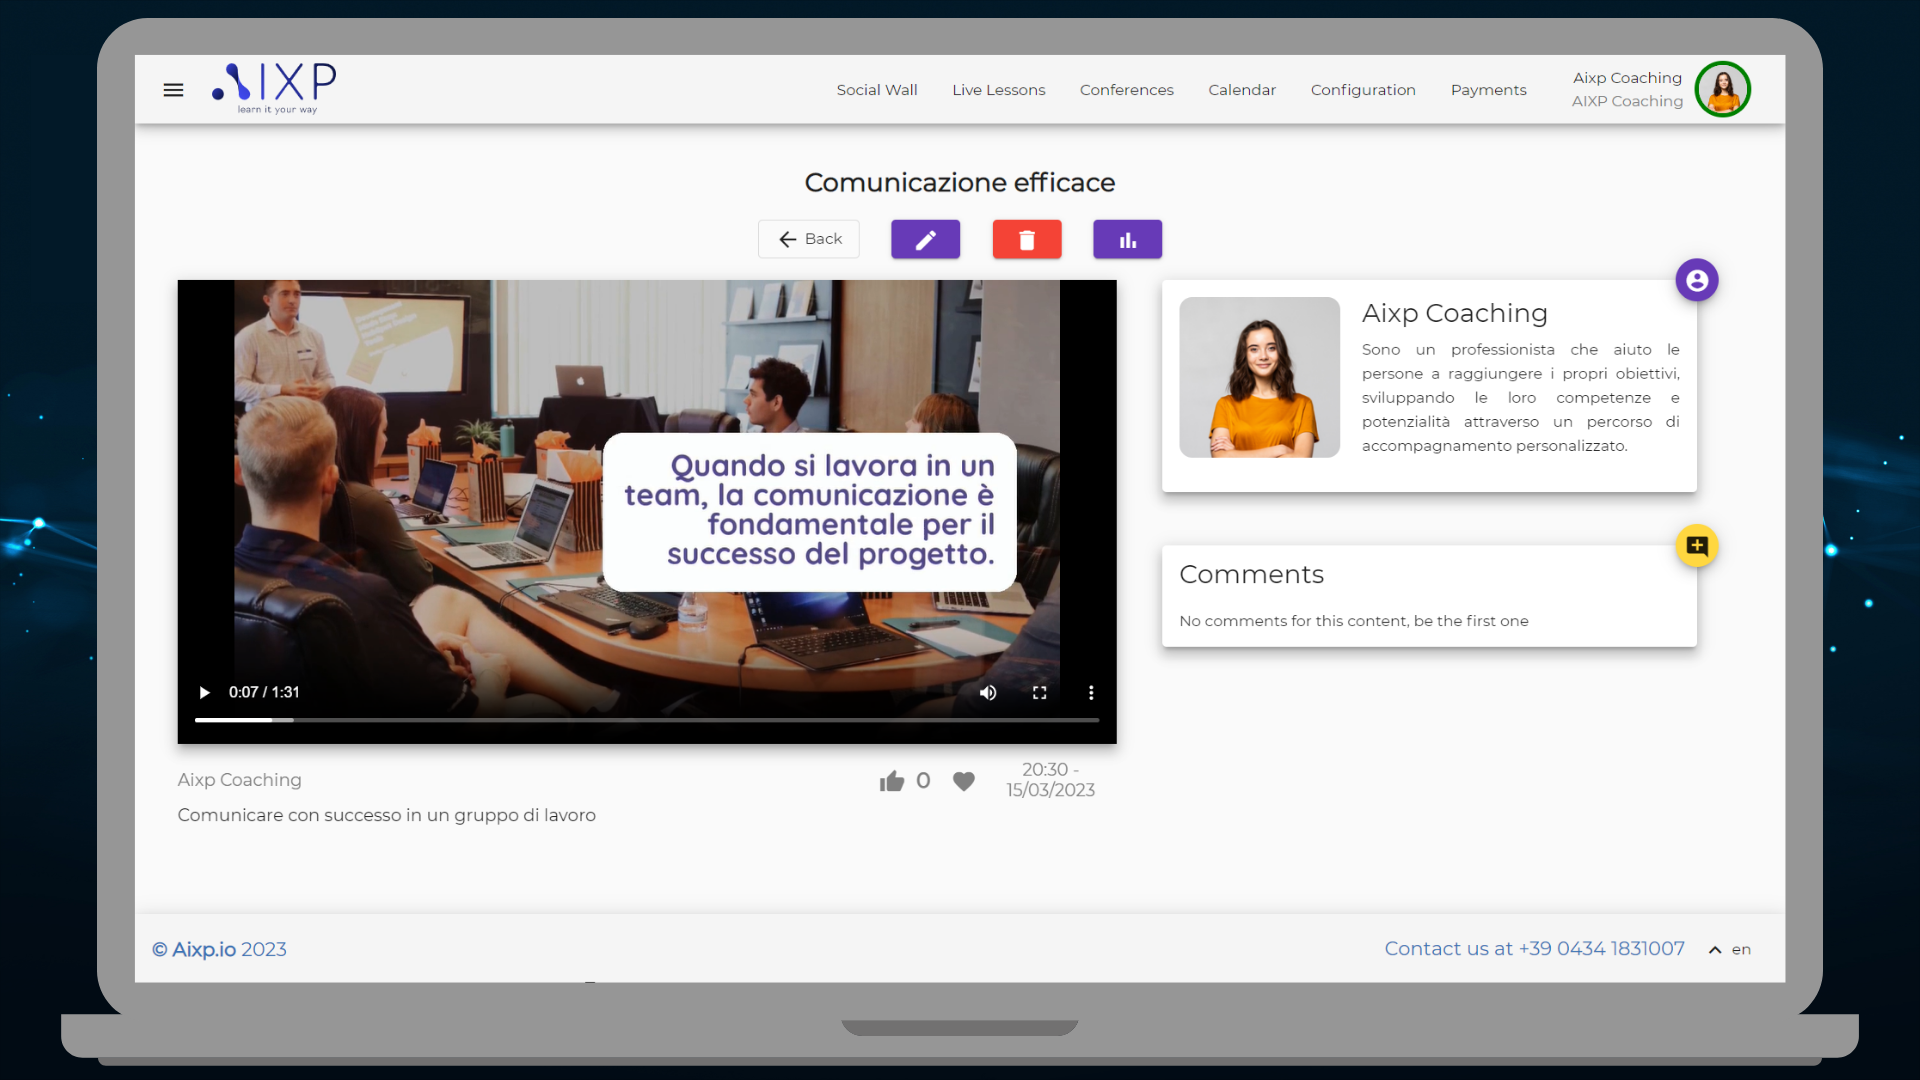Click the delete trash icon
Screen dimensions: 1920x1080
point(1026,239)
